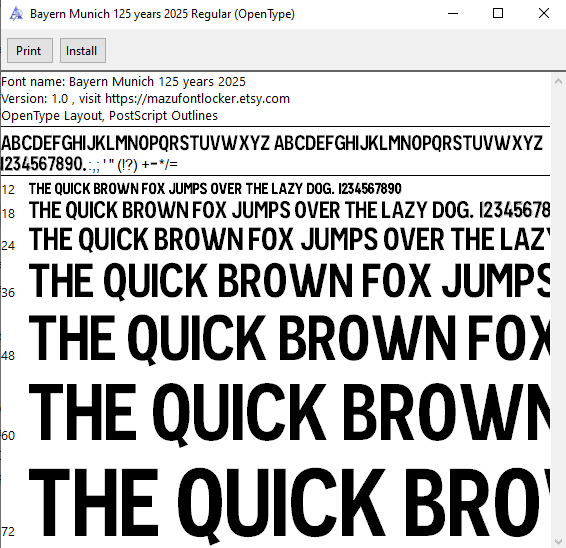Click the 18 point size label
The width and height of the screenshot is (566, 548).
click(8, 214)
